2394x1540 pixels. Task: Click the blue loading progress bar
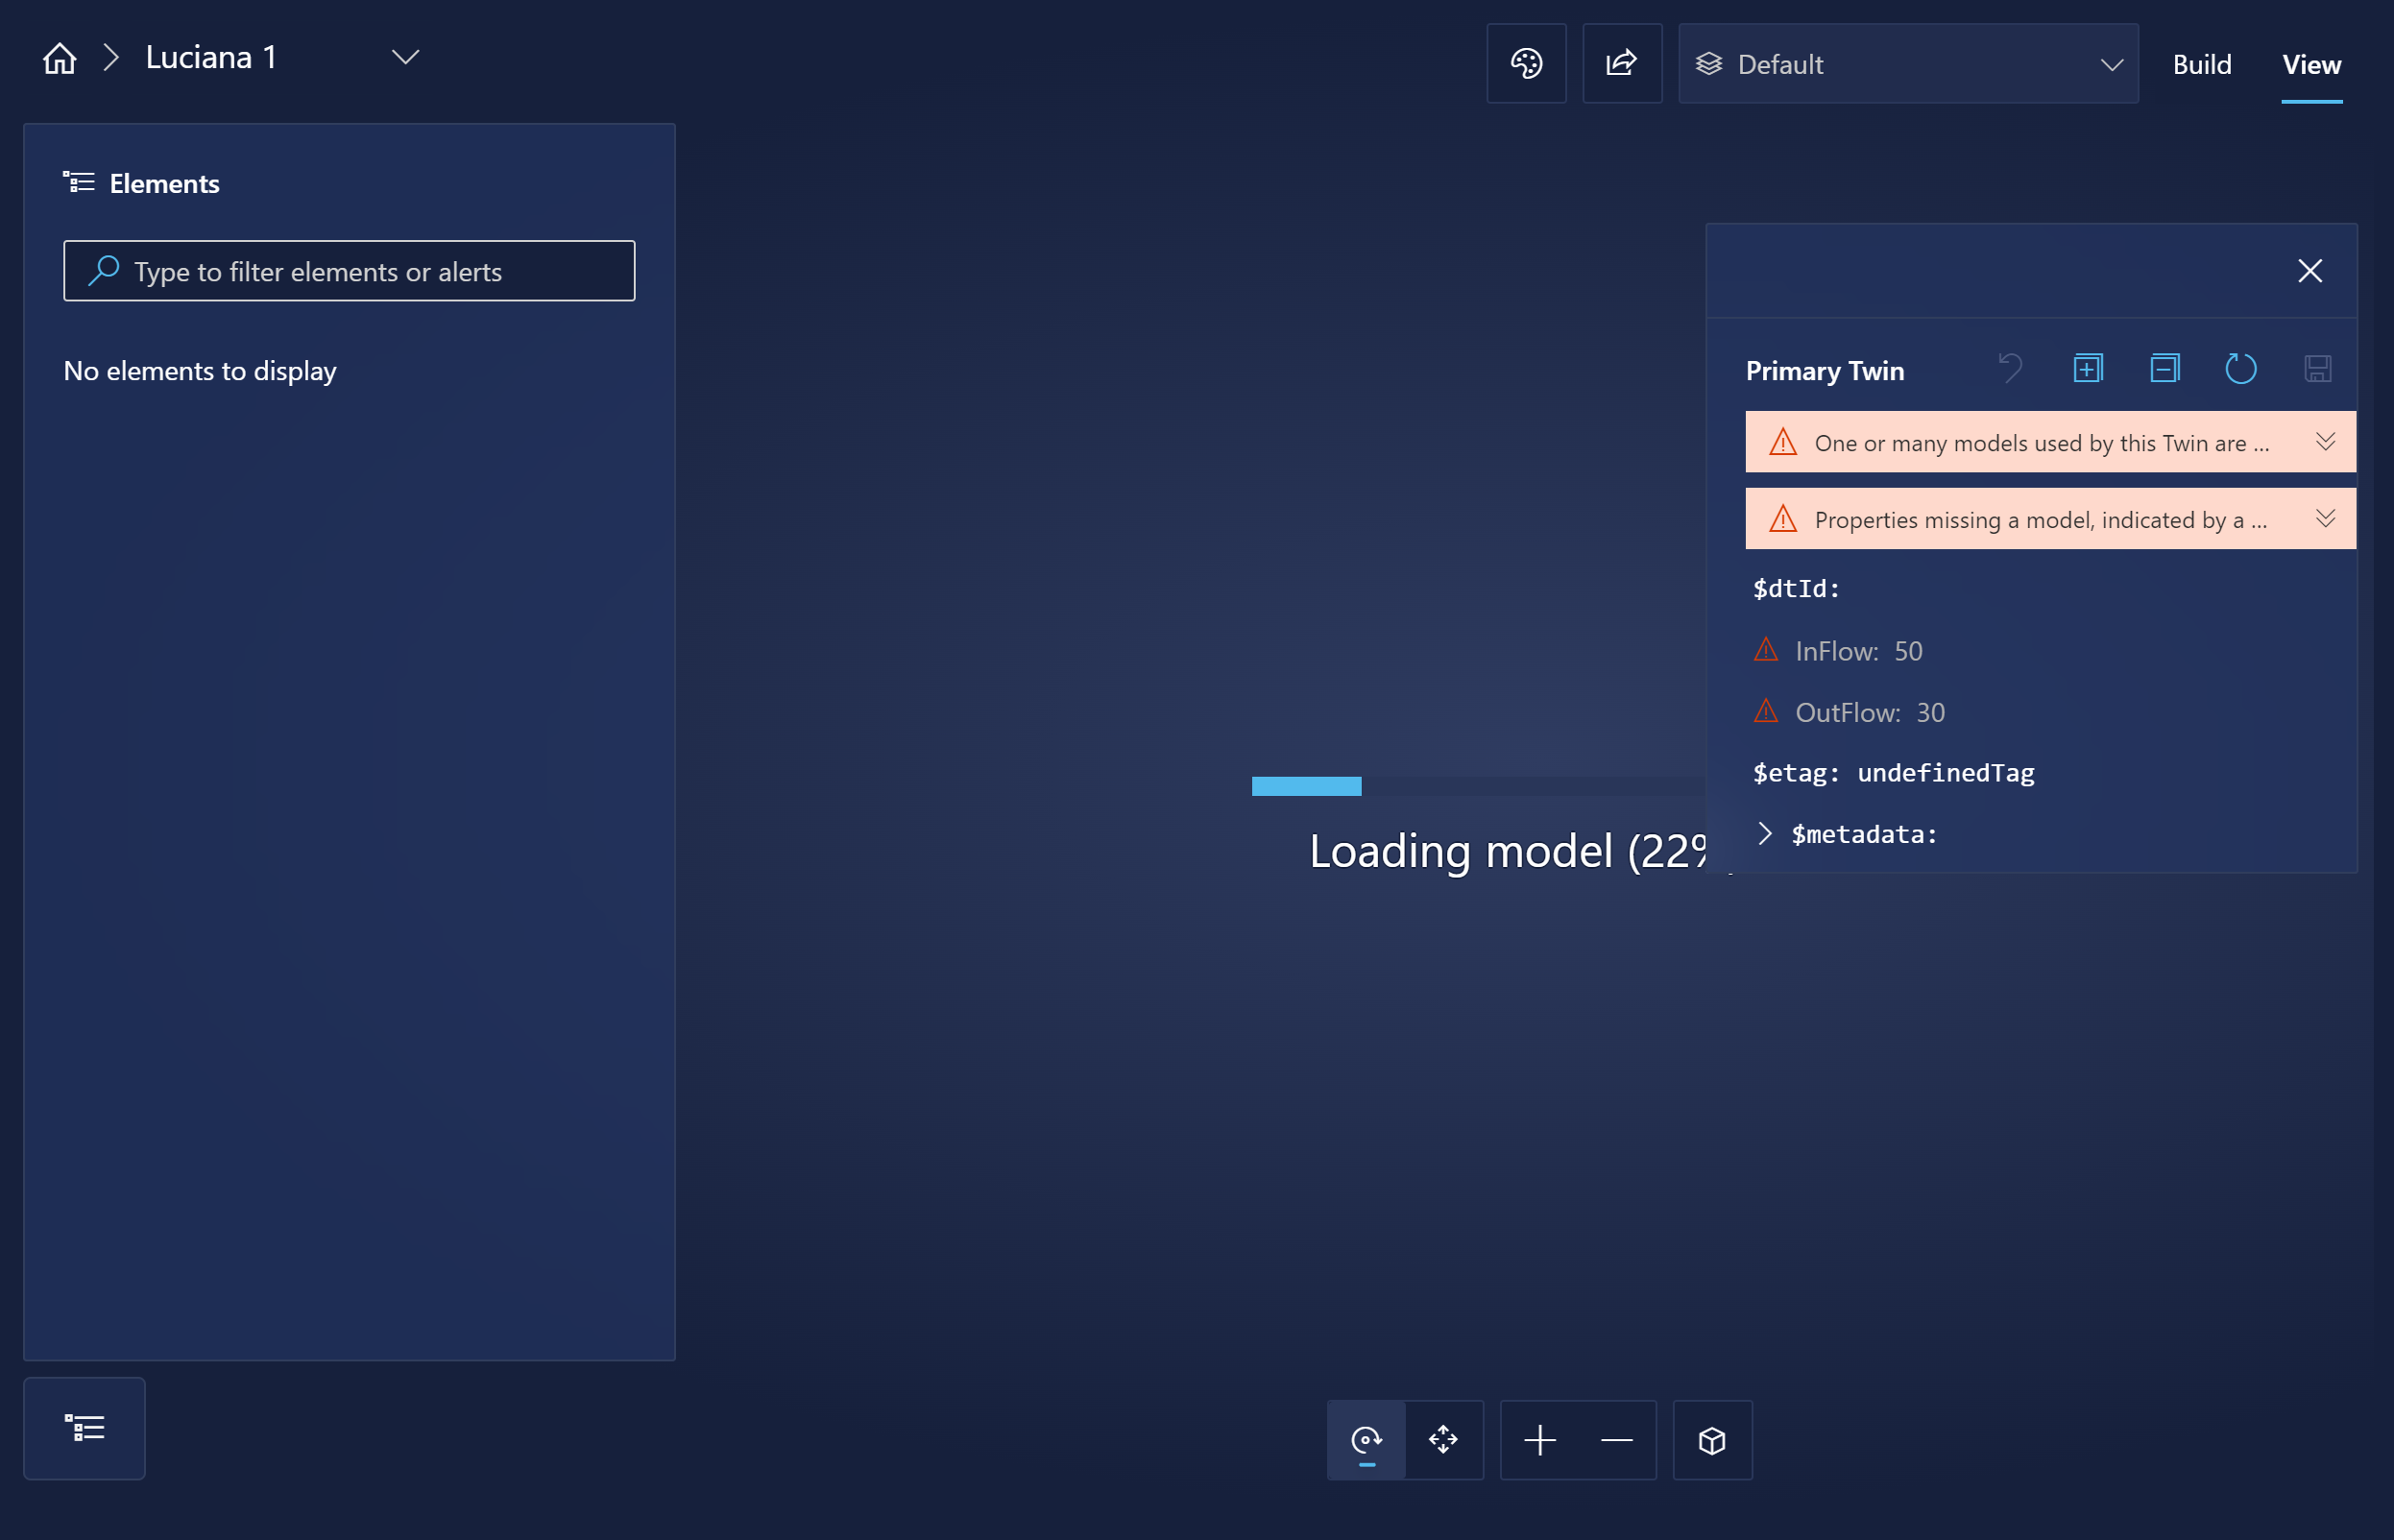tap(1306, 786)
